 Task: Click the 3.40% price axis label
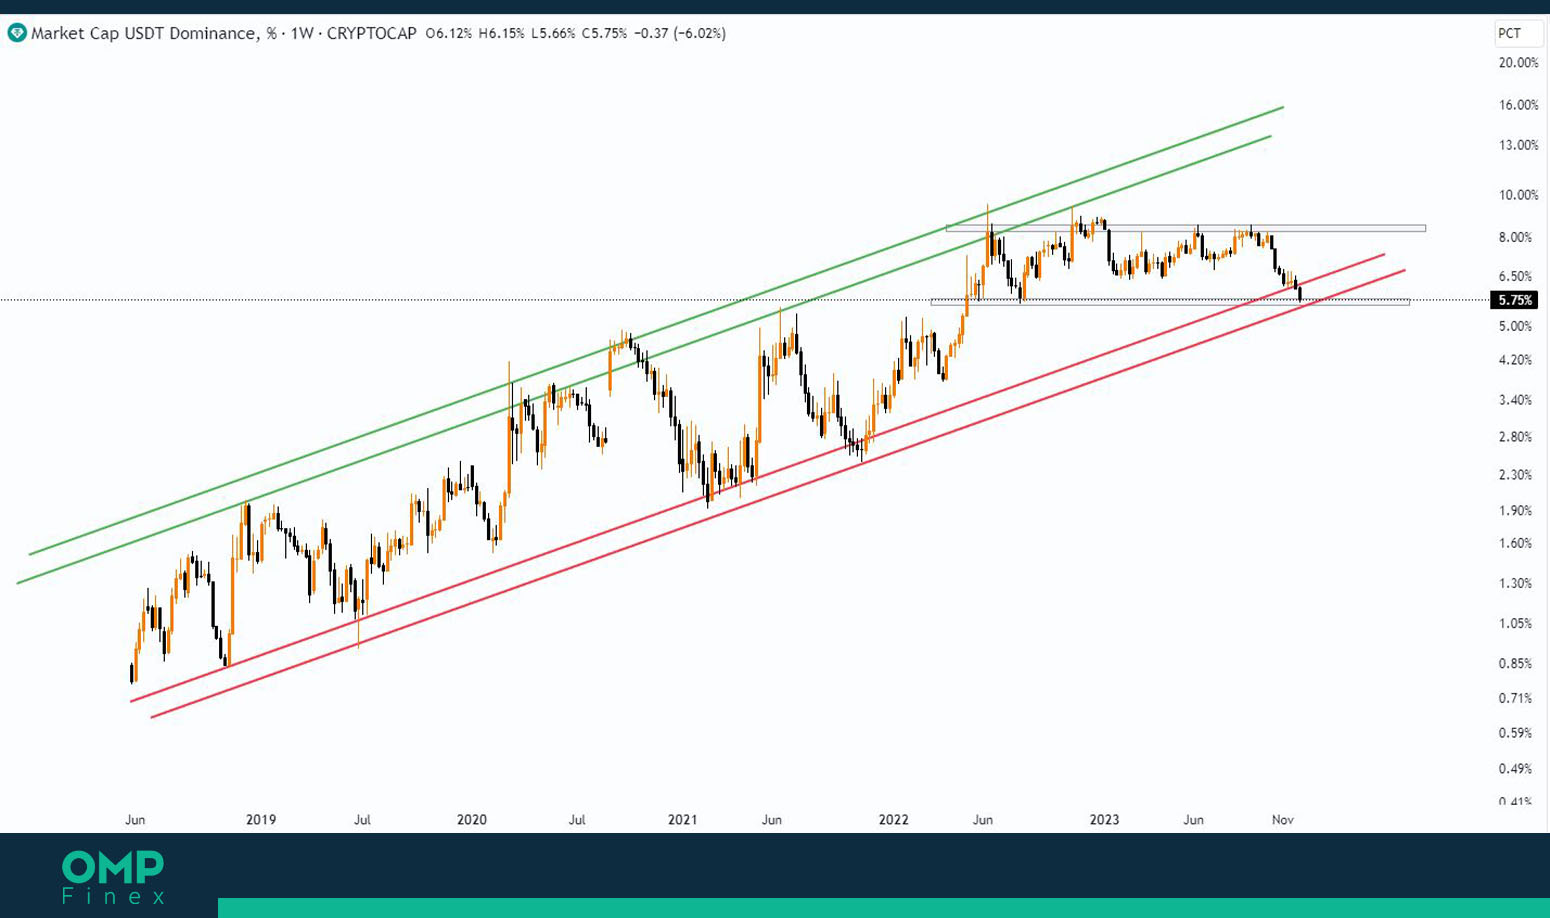[x=1515, y=400]
